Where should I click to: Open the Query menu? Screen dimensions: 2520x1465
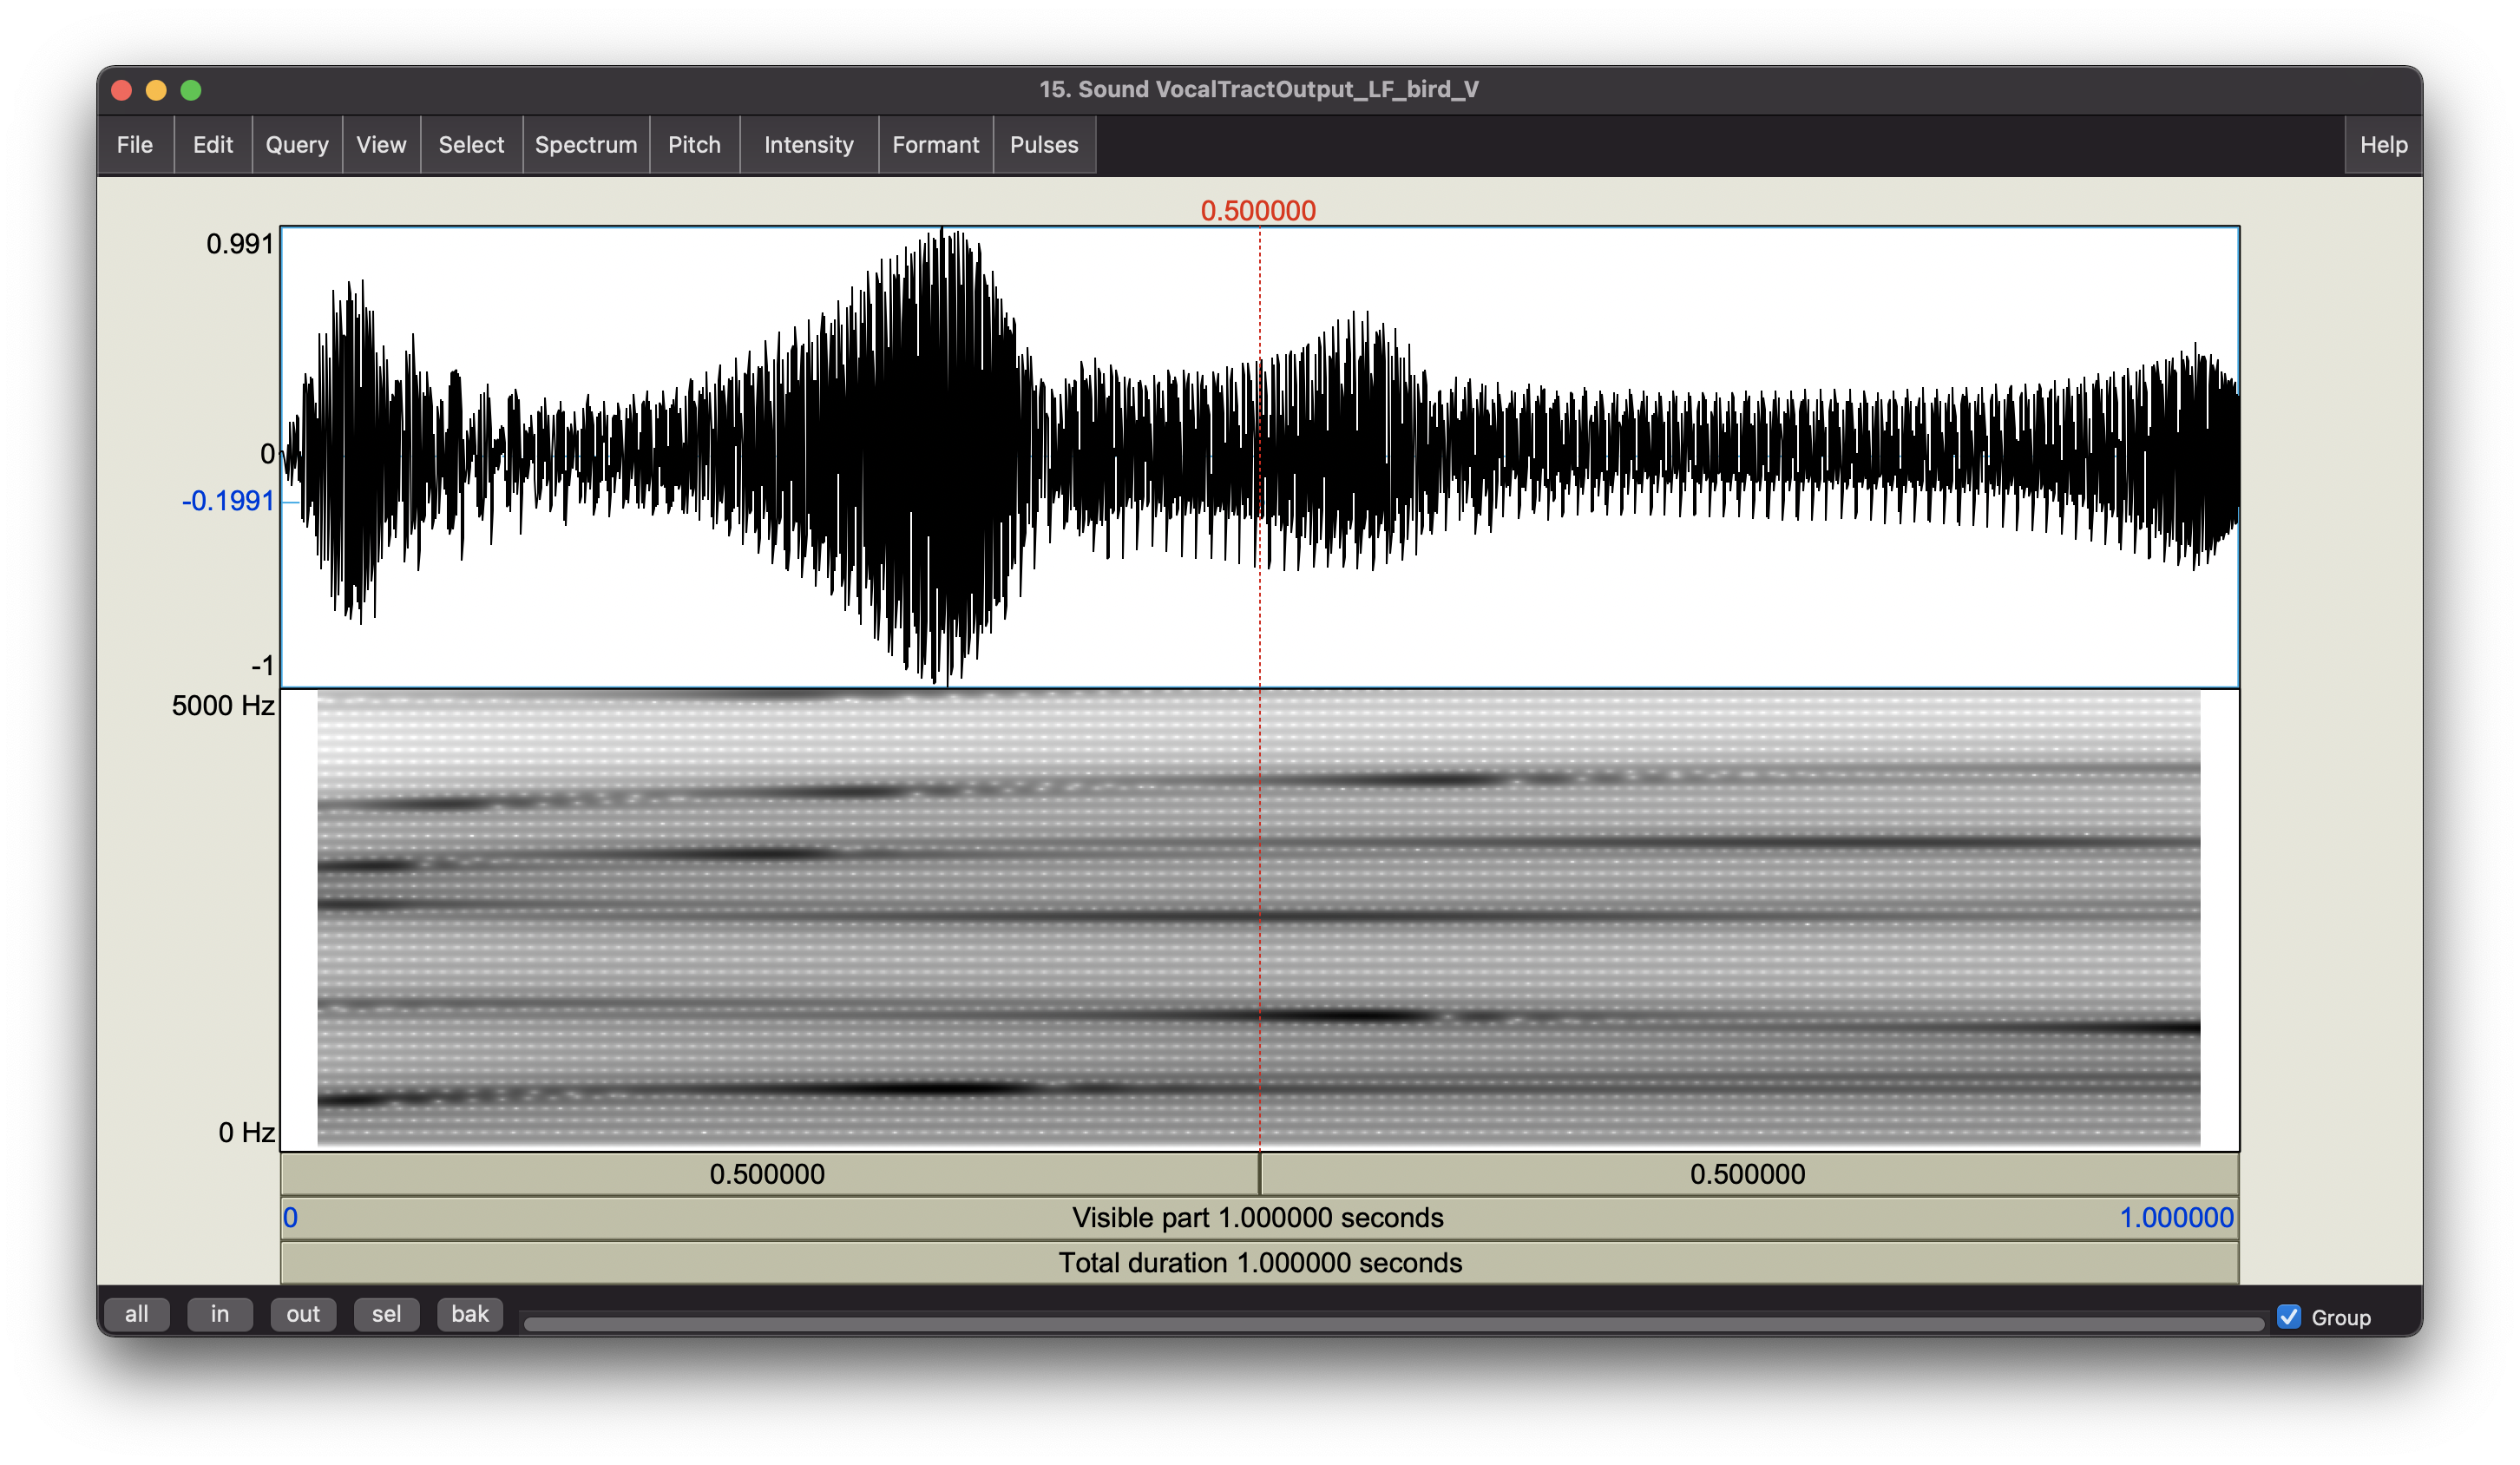pyautogui.click(x=296, y=145)
